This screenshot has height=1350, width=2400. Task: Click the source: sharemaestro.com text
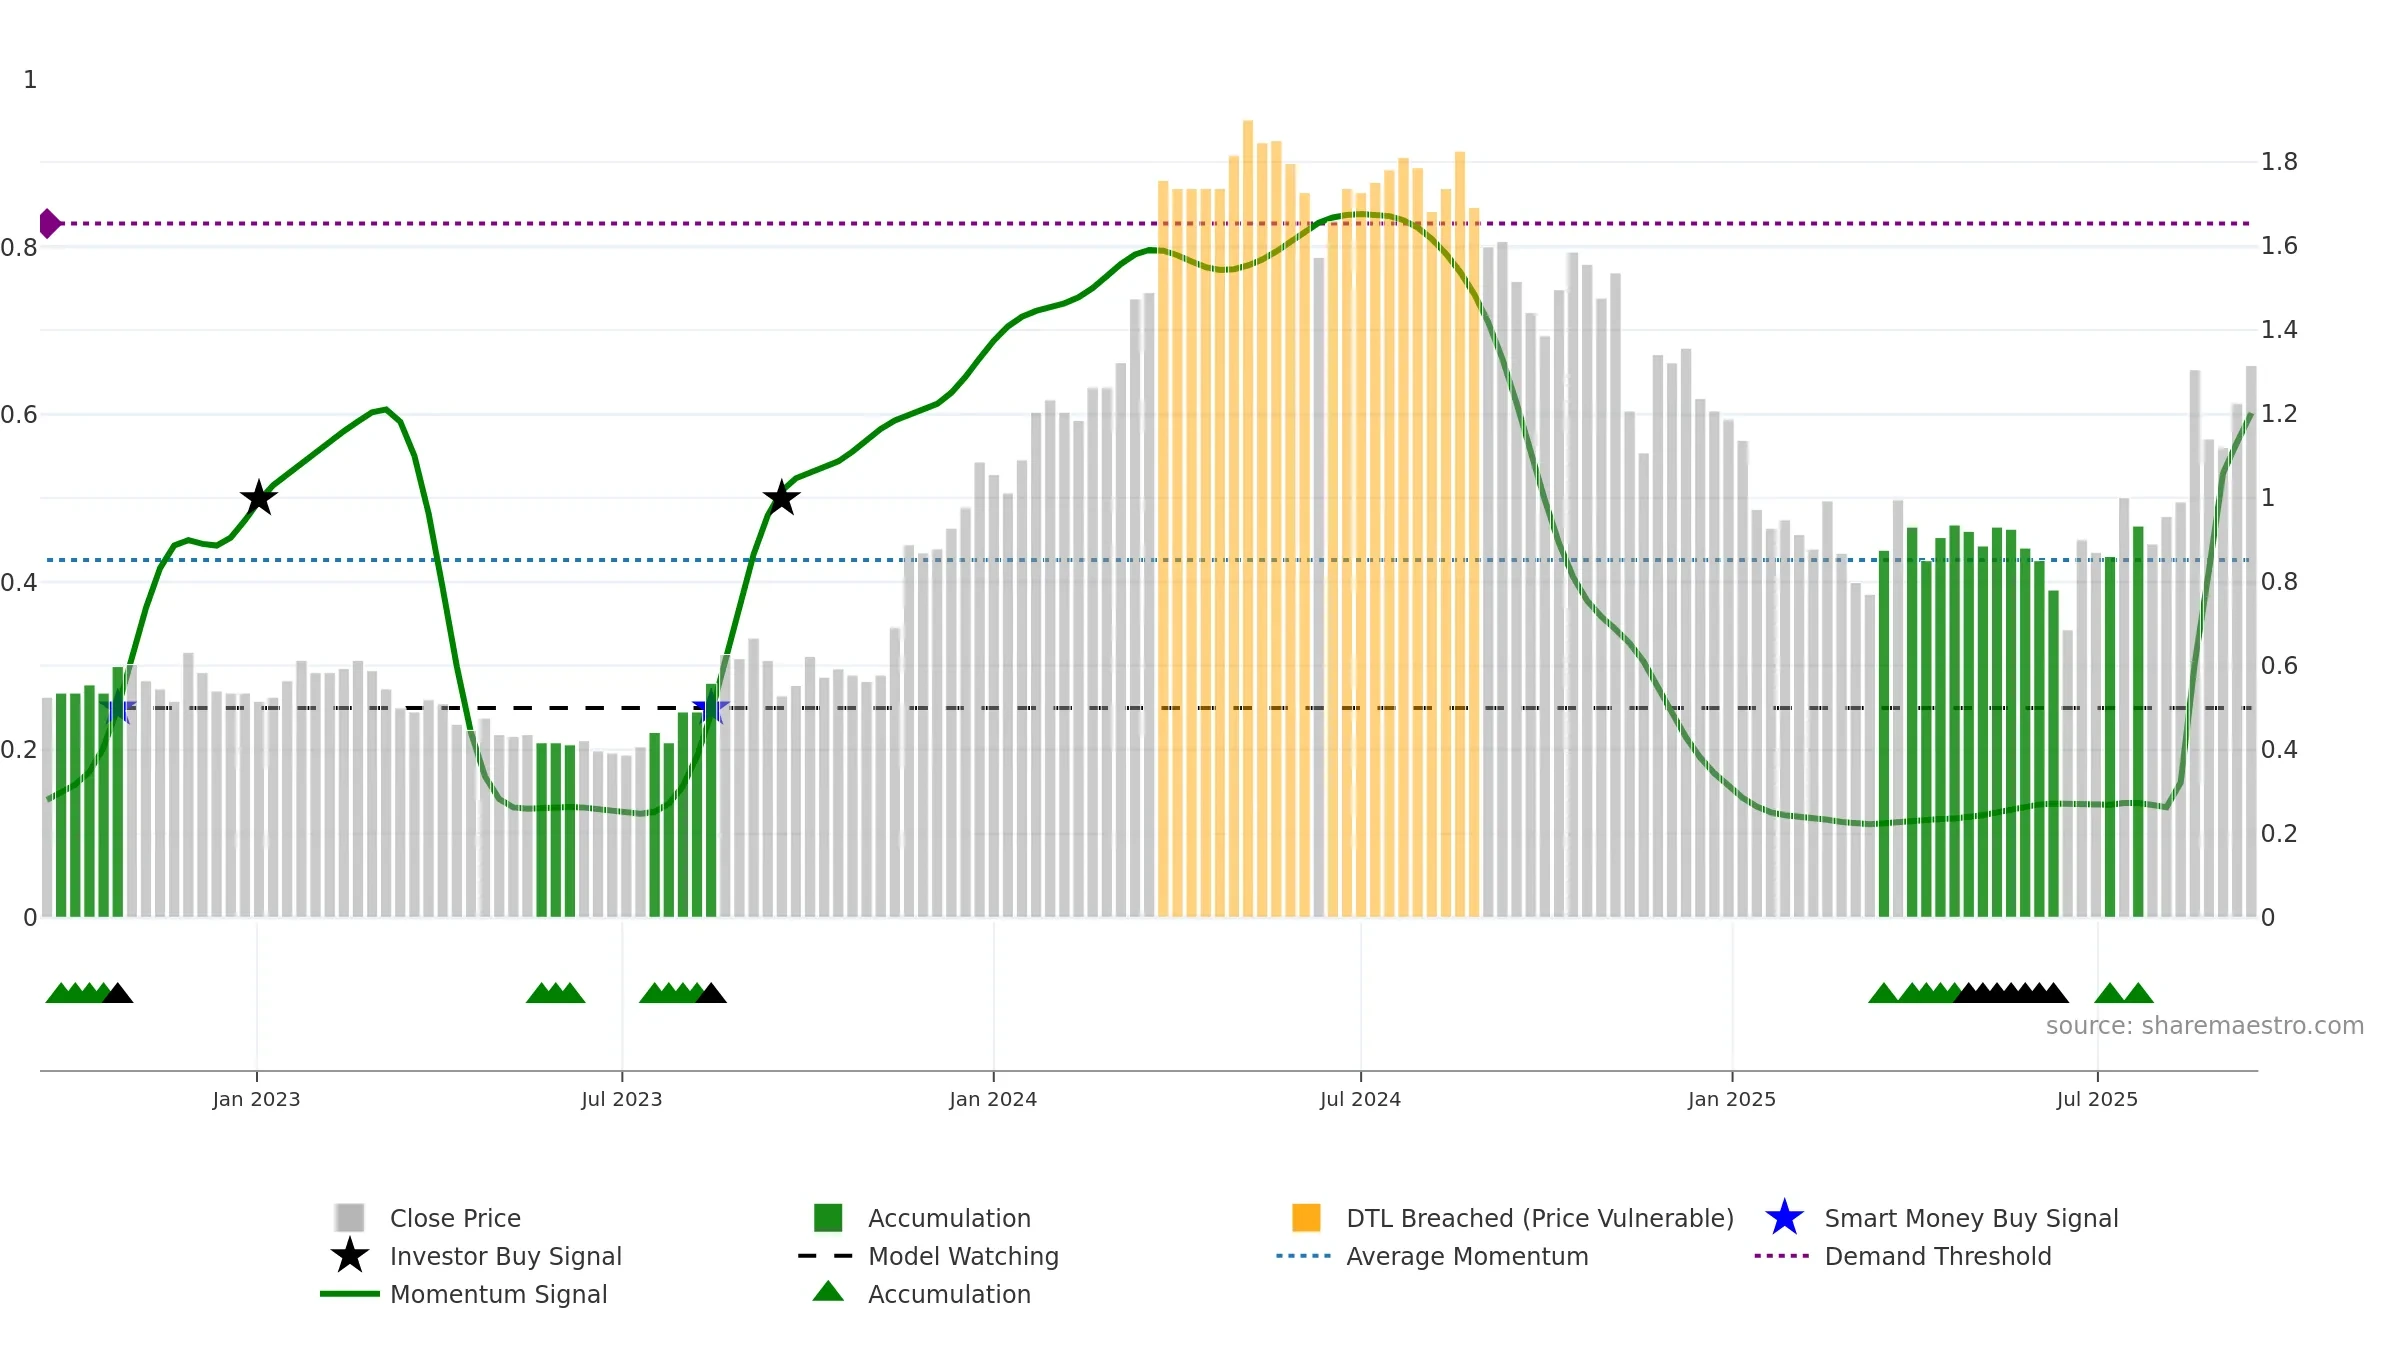point(2205,1025)
